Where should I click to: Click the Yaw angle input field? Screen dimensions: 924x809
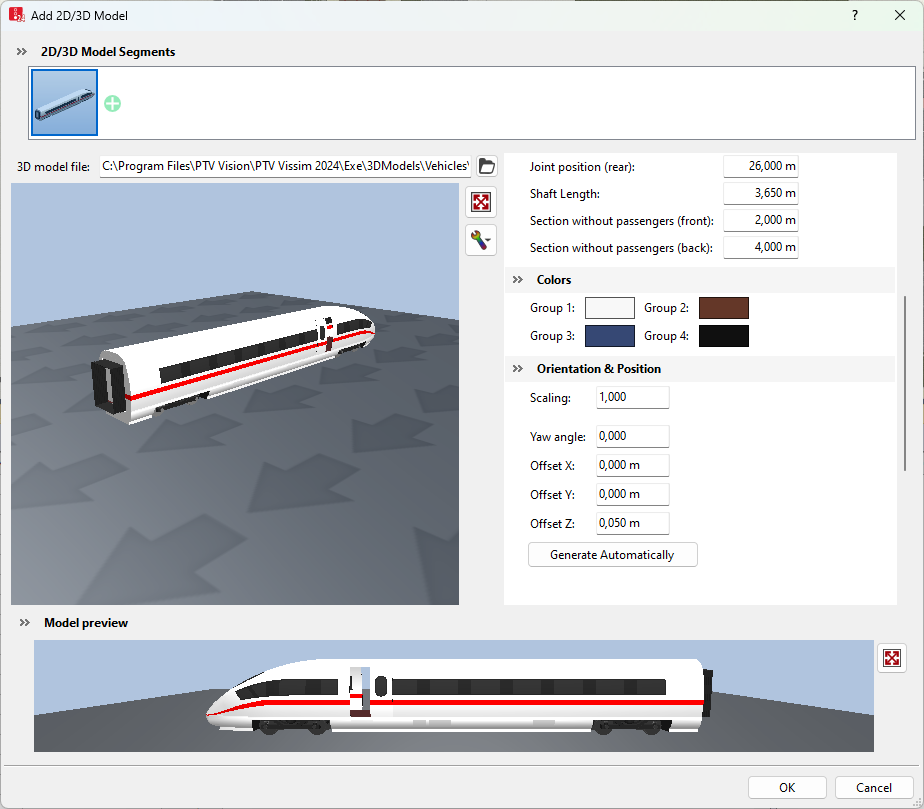point(633,436)
